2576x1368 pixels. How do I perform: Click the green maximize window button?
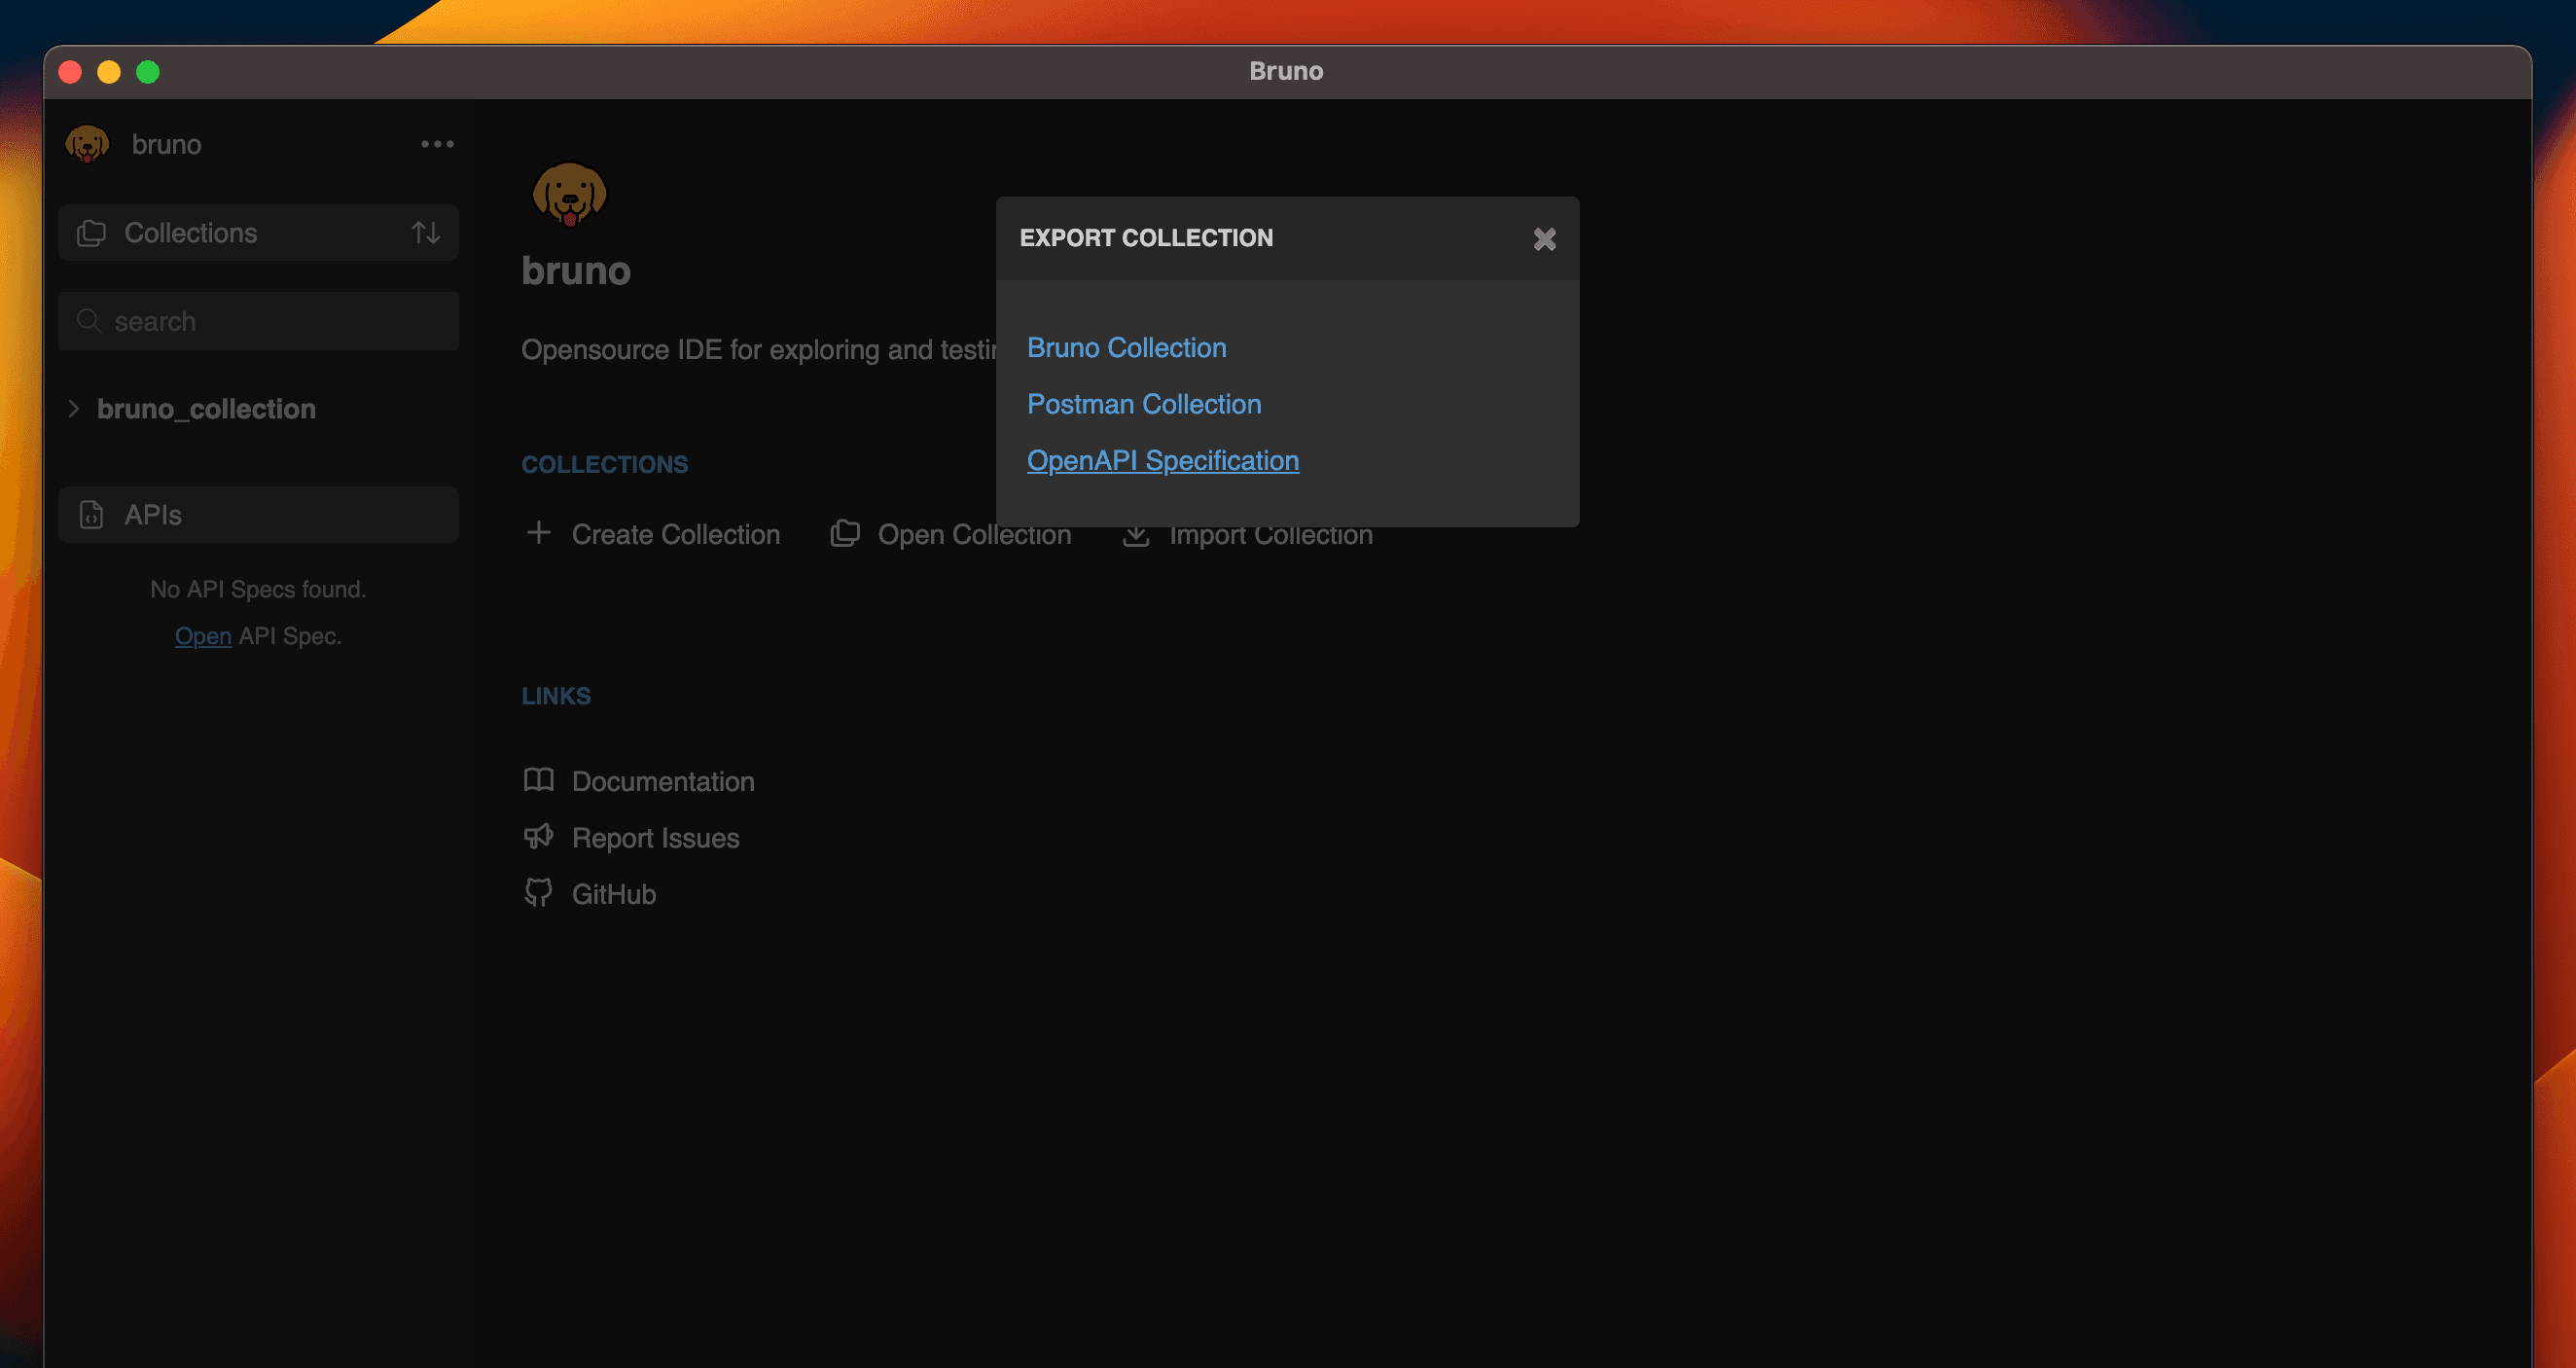click(148, 72)
